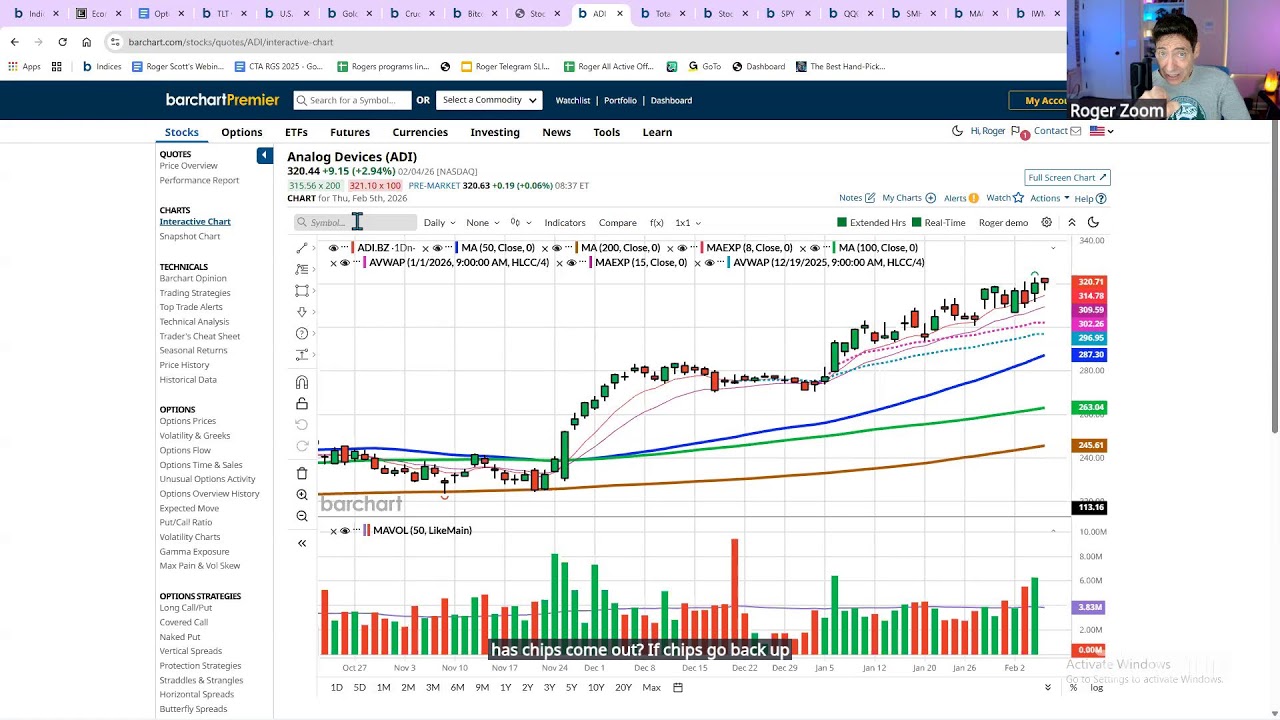Hide the MA (200, Close, 0) line

point(557,248)
